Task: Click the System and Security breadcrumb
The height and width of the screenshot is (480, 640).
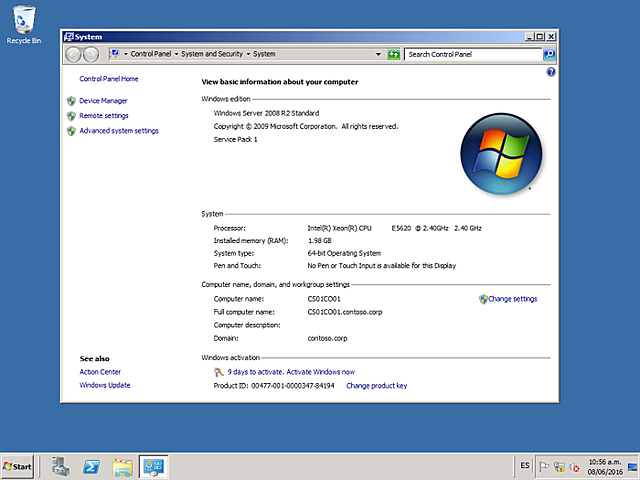Action: pyautogui.click(x=212, y=54)
